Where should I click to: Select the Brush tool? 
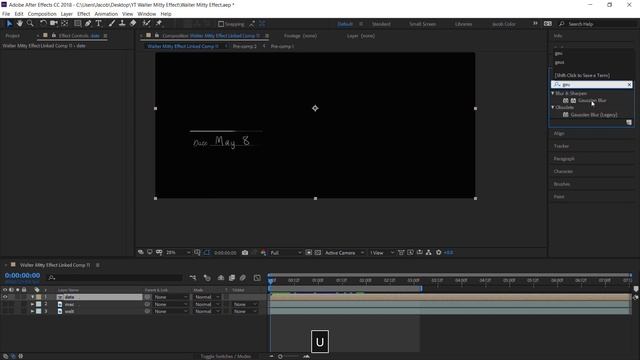[x=111, y=24]
